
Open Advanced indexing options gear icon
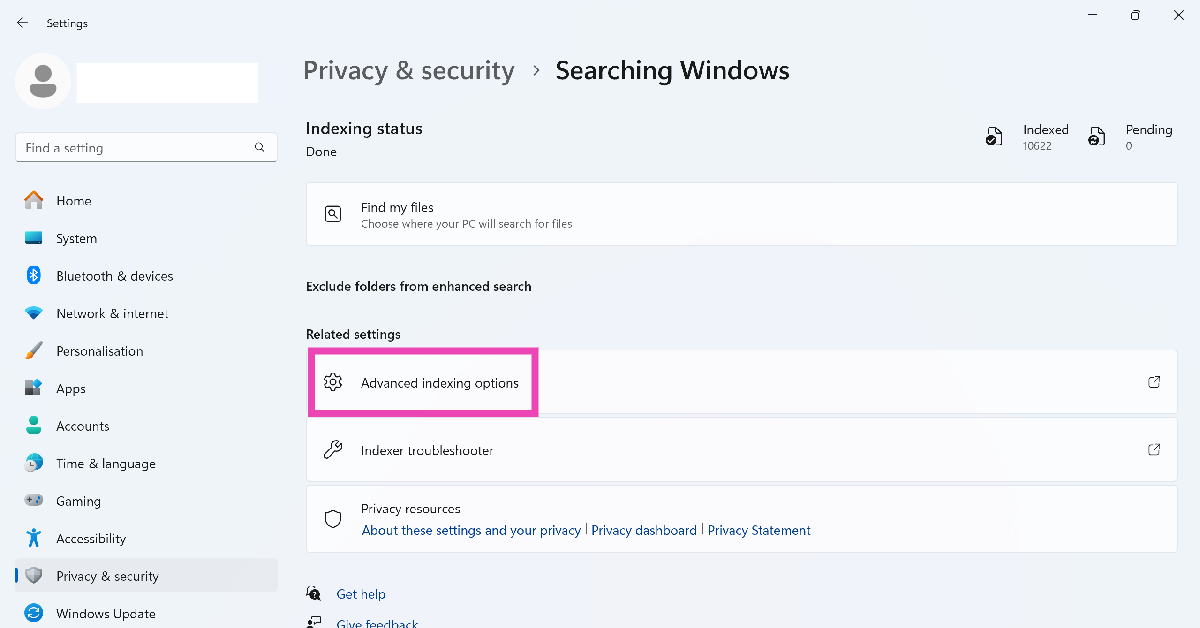[x=333, y=383]
